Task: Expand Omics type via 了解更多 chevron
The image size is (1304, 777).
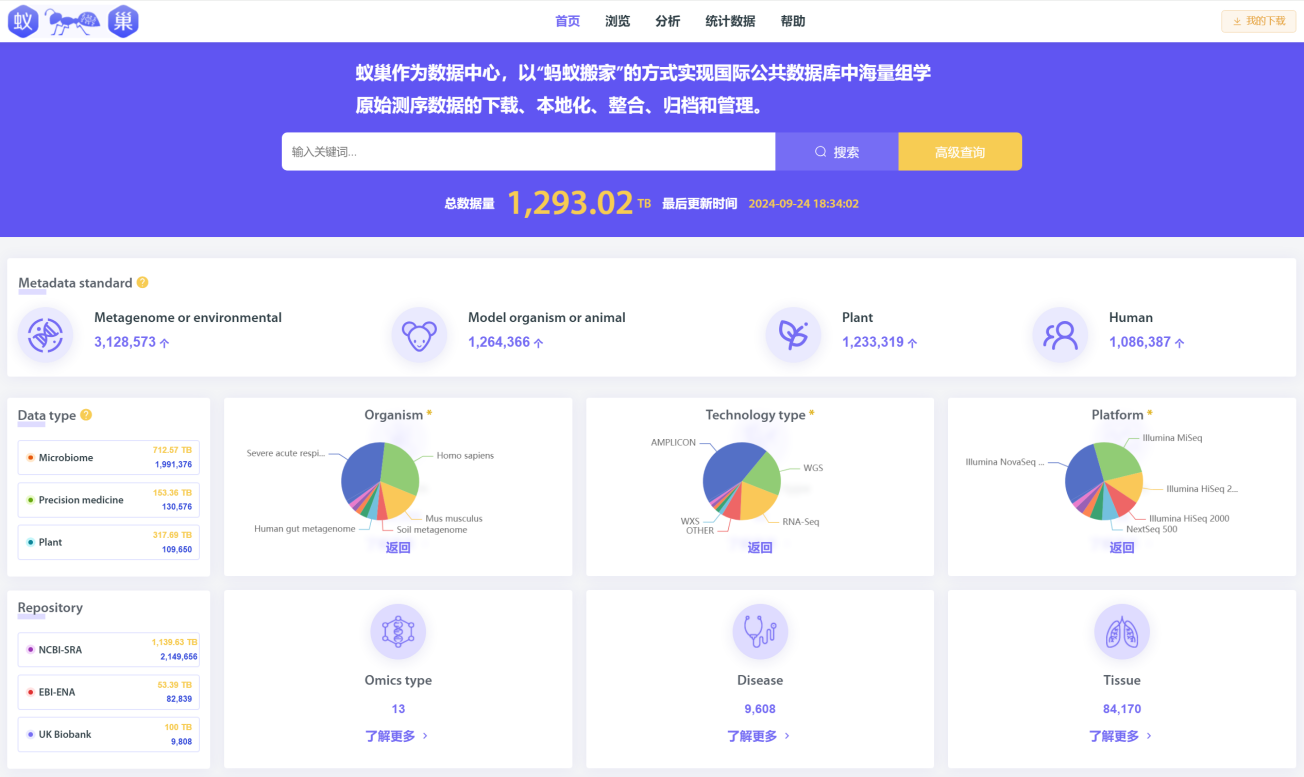Action: 425,736
